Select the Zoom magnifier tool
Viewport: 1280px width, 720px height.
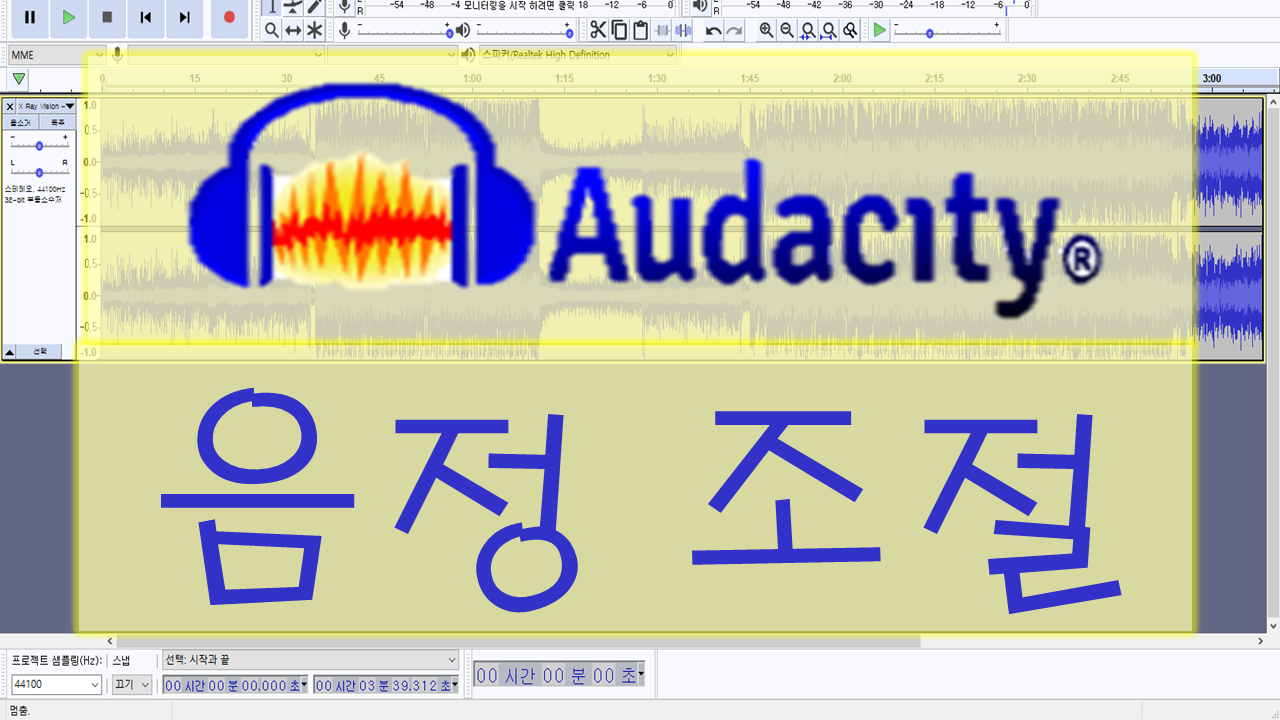pyautogui.click(x=271, y=30)
